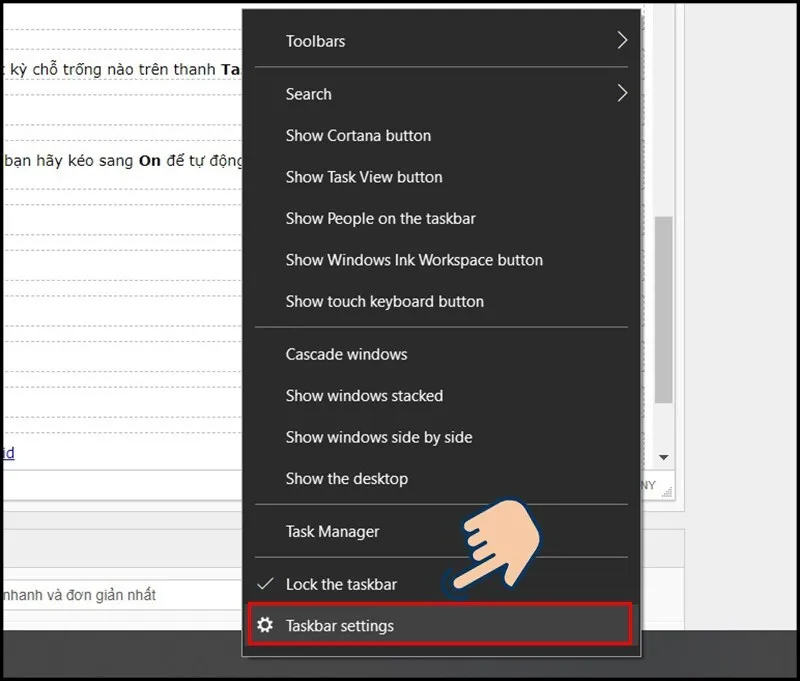Toggle Show touch keyboard button
Viewport: 800px width, 681px height.
[x=440, y=301]
